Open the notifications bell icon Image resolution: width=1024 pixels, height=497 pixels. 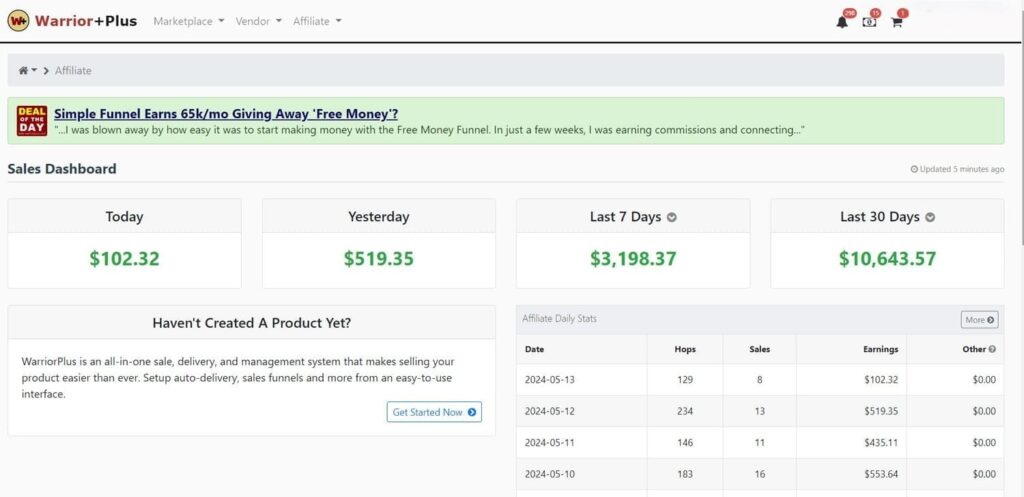point(842,22)
